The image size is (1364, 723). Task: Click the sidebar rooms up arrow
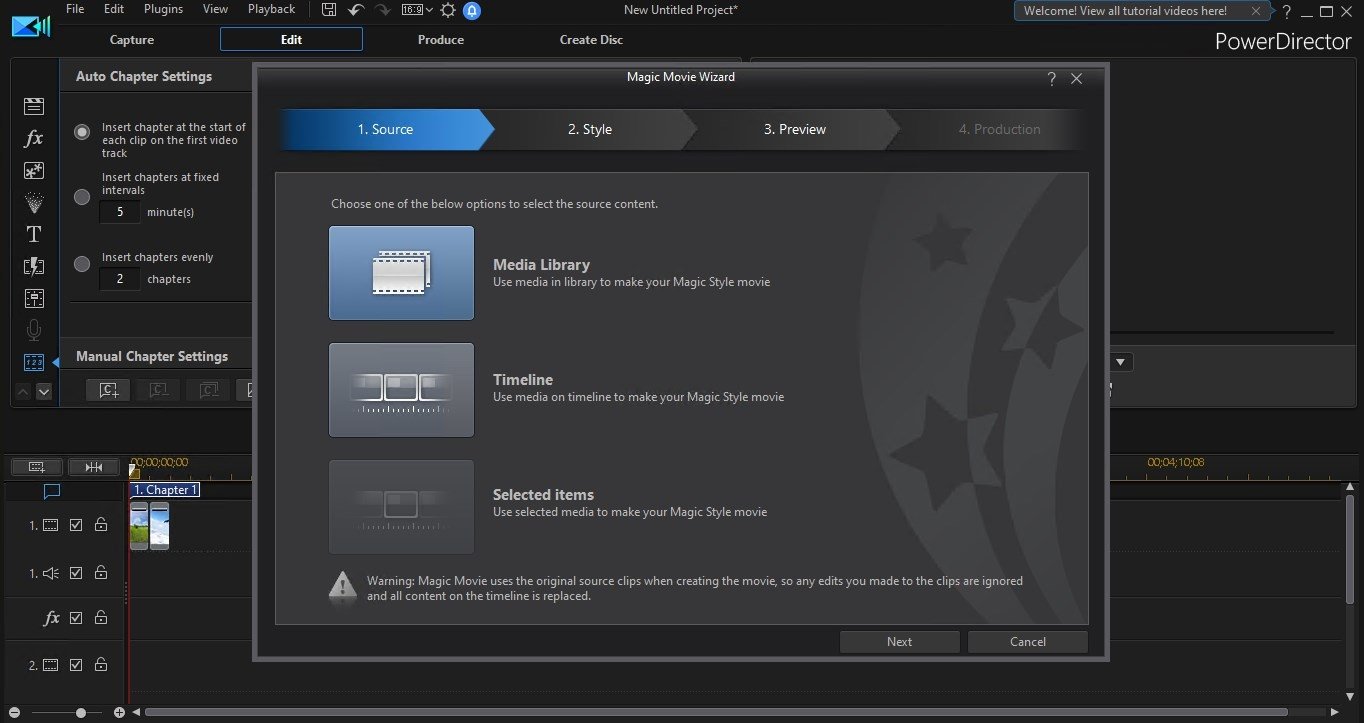[25, 392]
